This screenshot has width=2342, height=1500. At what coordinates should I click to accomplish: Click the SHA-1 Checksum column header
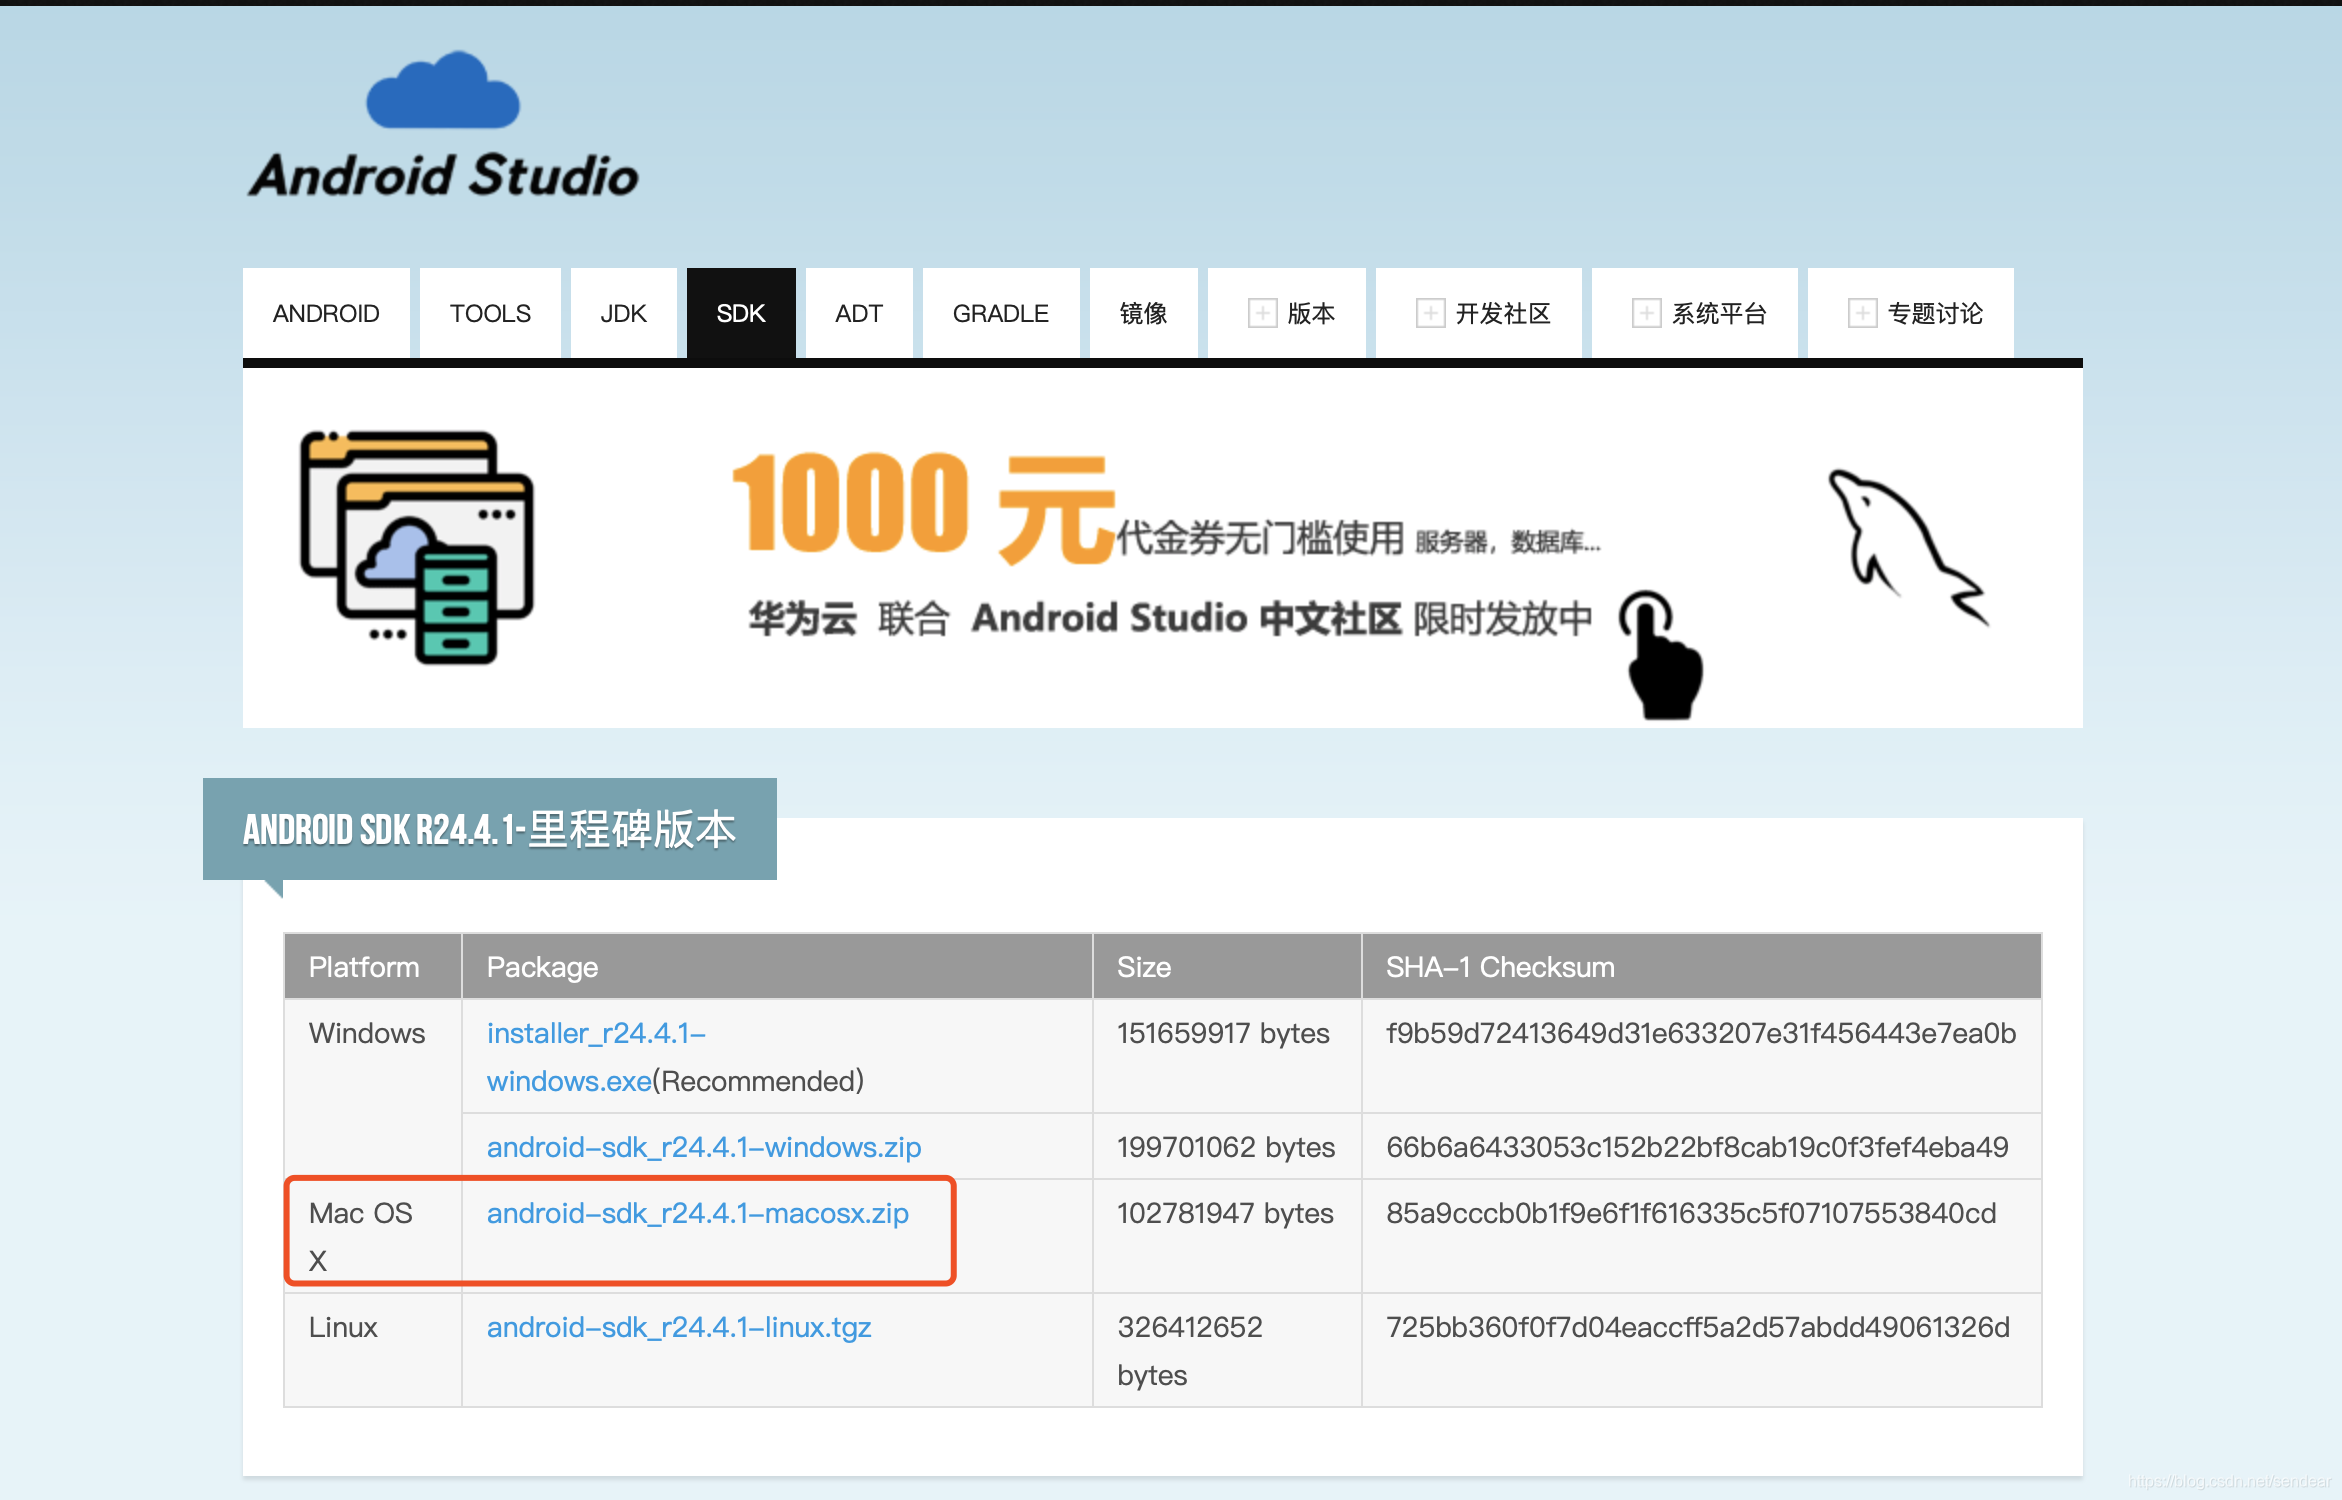pyautogui.click(x=1701, y=967)
